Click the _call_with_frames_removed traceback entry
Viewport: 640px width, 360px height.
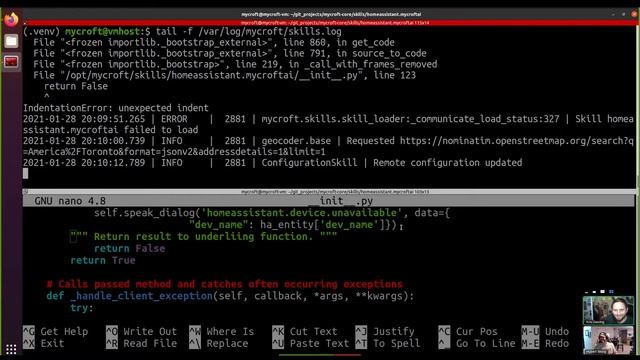coord(235,64)
